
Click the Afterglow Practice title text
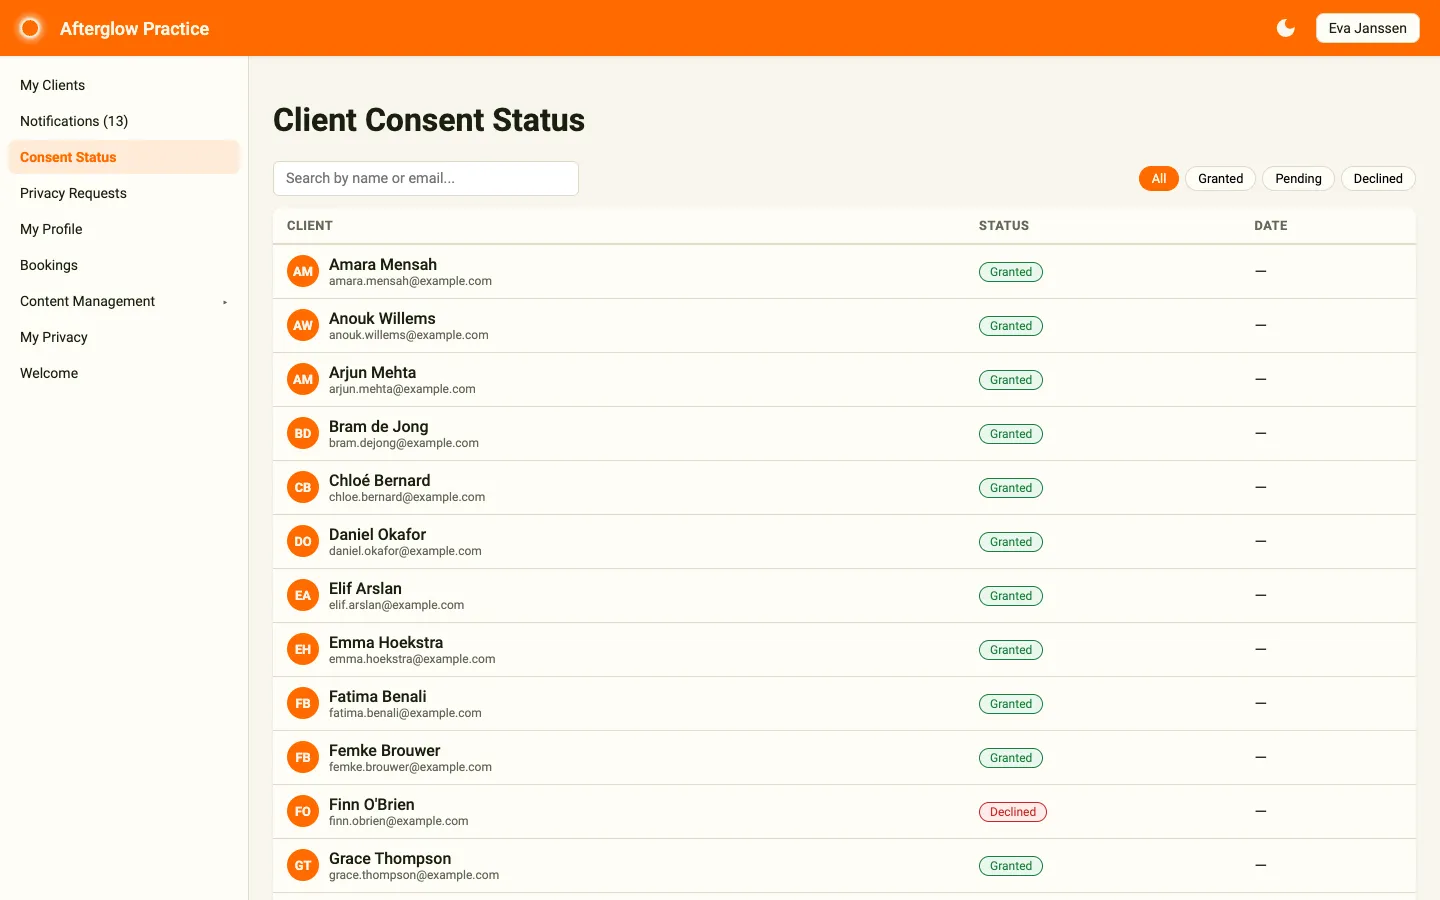pos(134,29)
